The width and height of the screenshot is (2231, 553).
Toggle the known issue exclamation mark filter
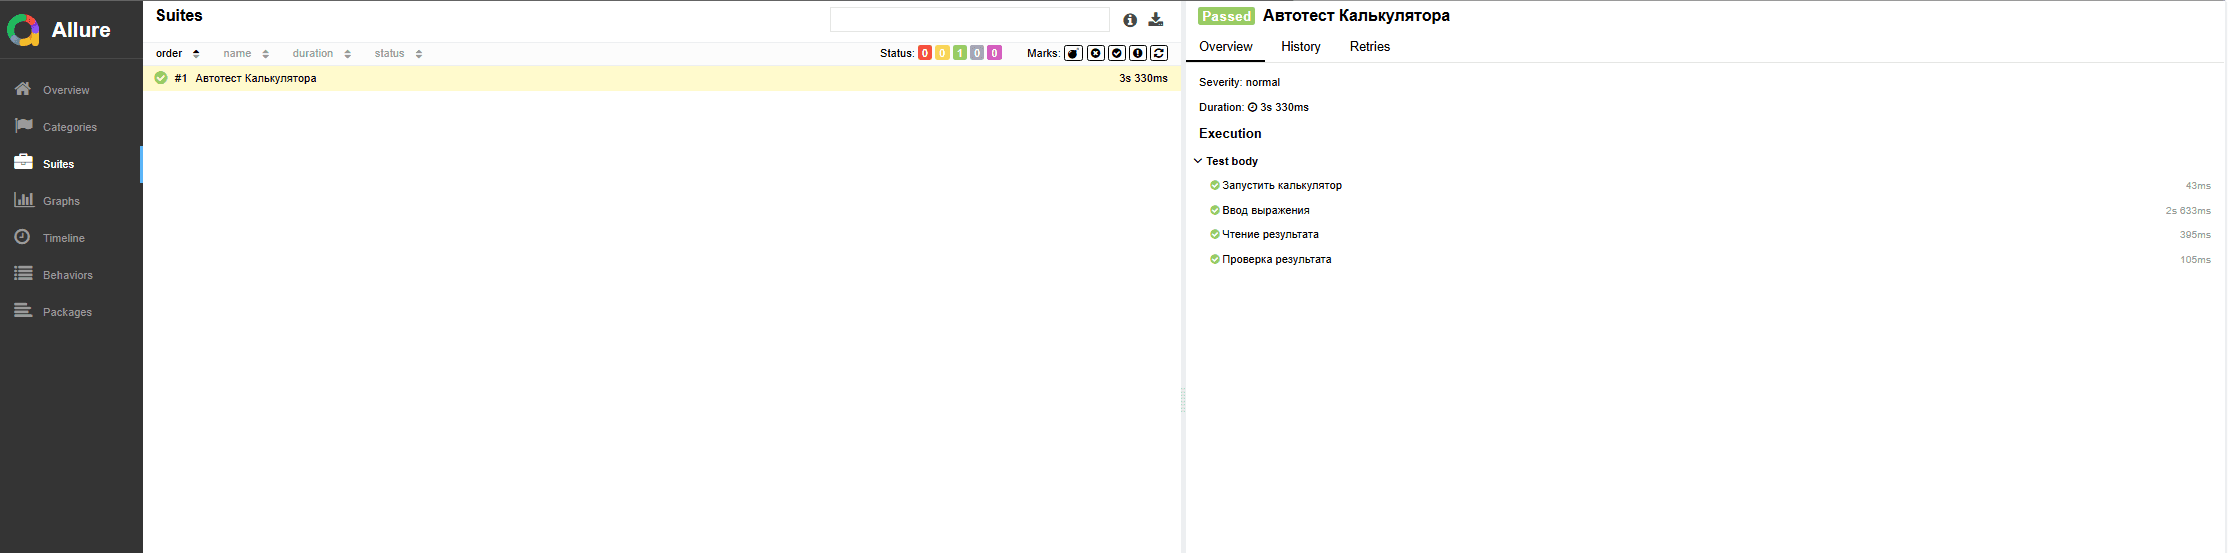[1138, 53]
